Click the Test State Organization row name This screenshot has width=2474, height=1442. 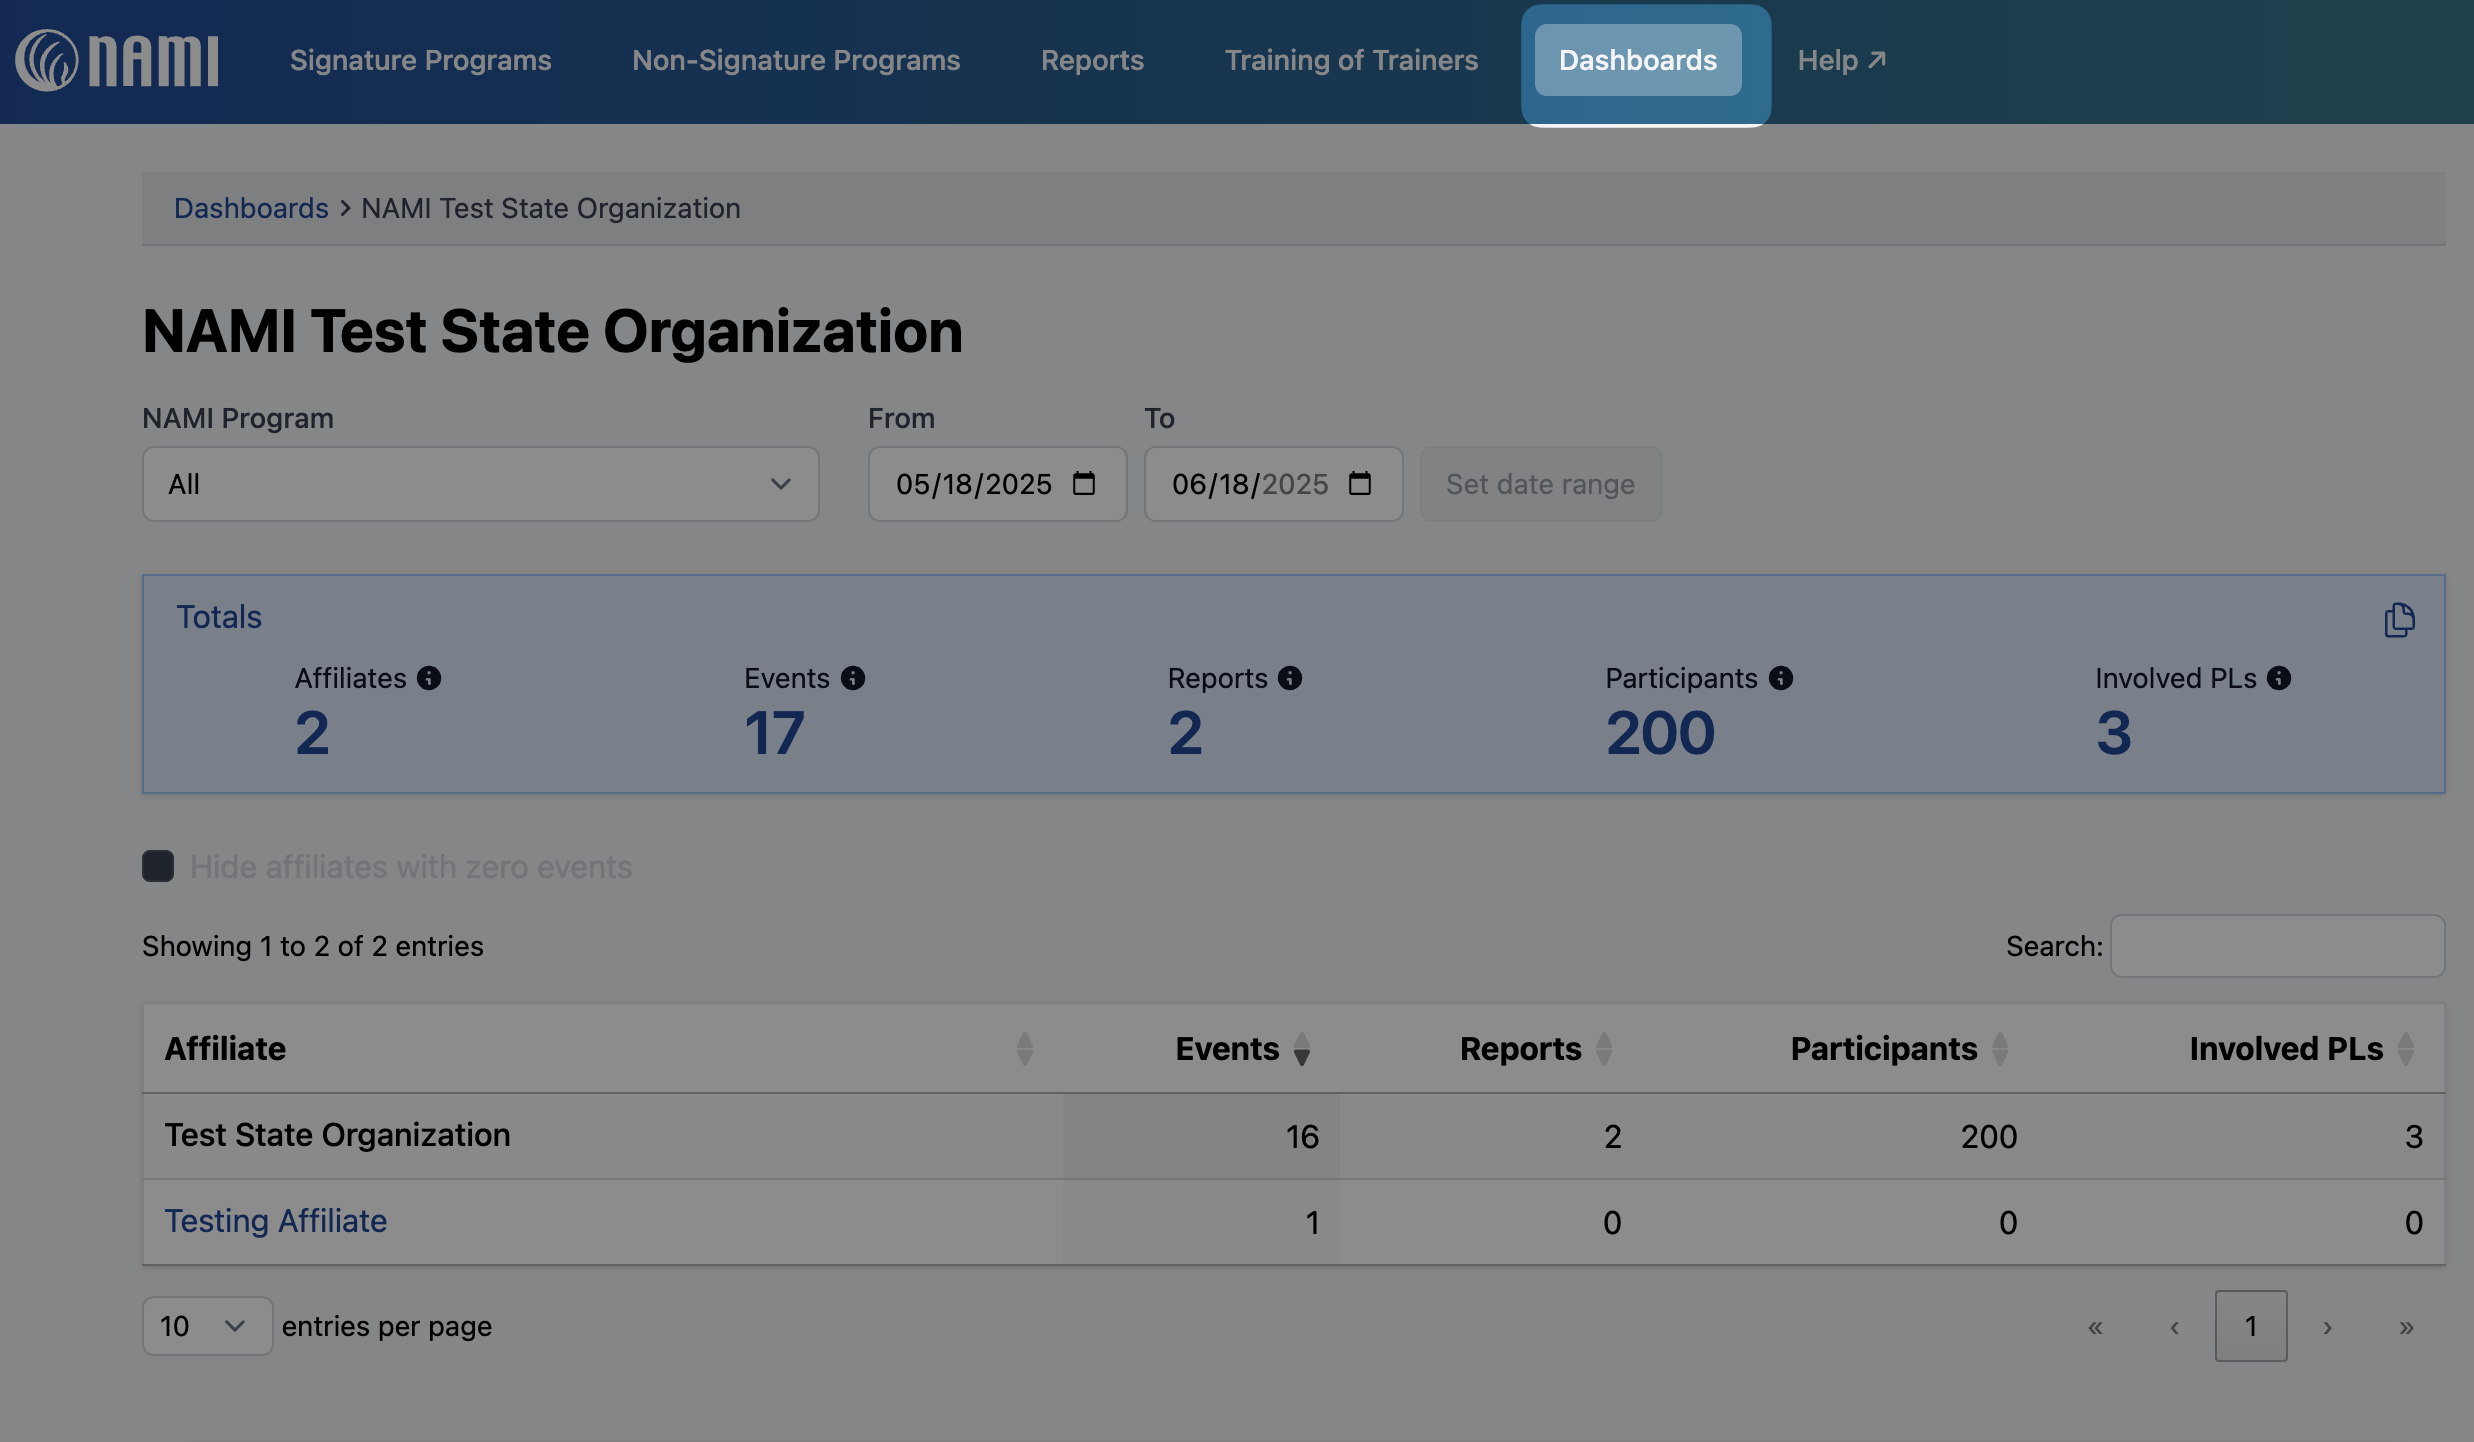click(x=337, y=1135)
